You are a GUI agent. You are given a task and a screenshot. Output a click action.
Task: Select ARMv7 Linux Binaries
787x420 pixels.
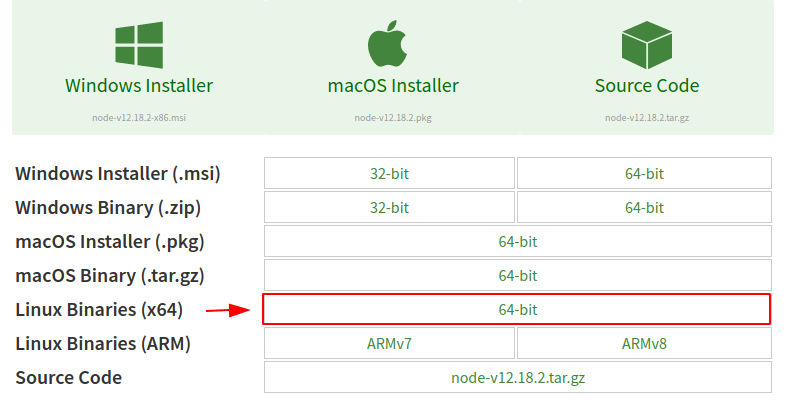(389, 344)
